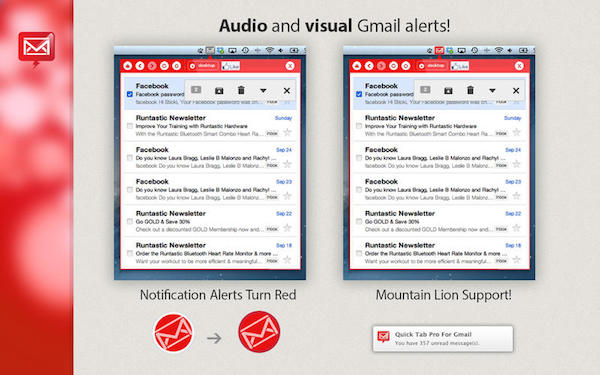Click the Facebook Like button in the left window's toolbar
The width and height of the screenshot is (600, 375).
click(231, 66)
